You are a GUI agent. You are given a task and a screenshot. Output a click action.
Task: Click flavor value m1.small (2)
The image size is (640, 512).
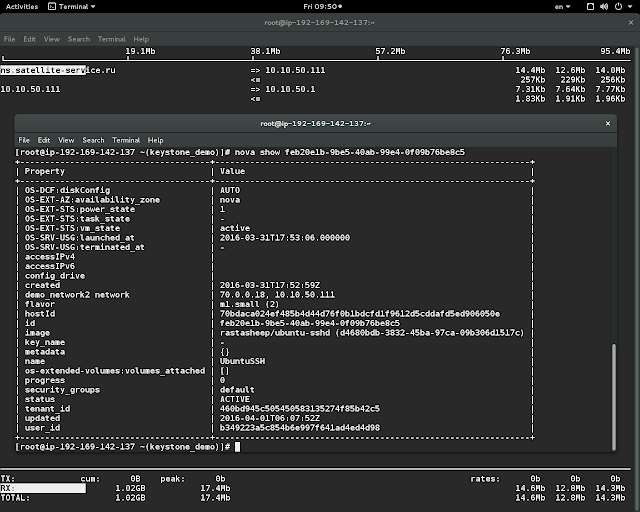point(249,304)
